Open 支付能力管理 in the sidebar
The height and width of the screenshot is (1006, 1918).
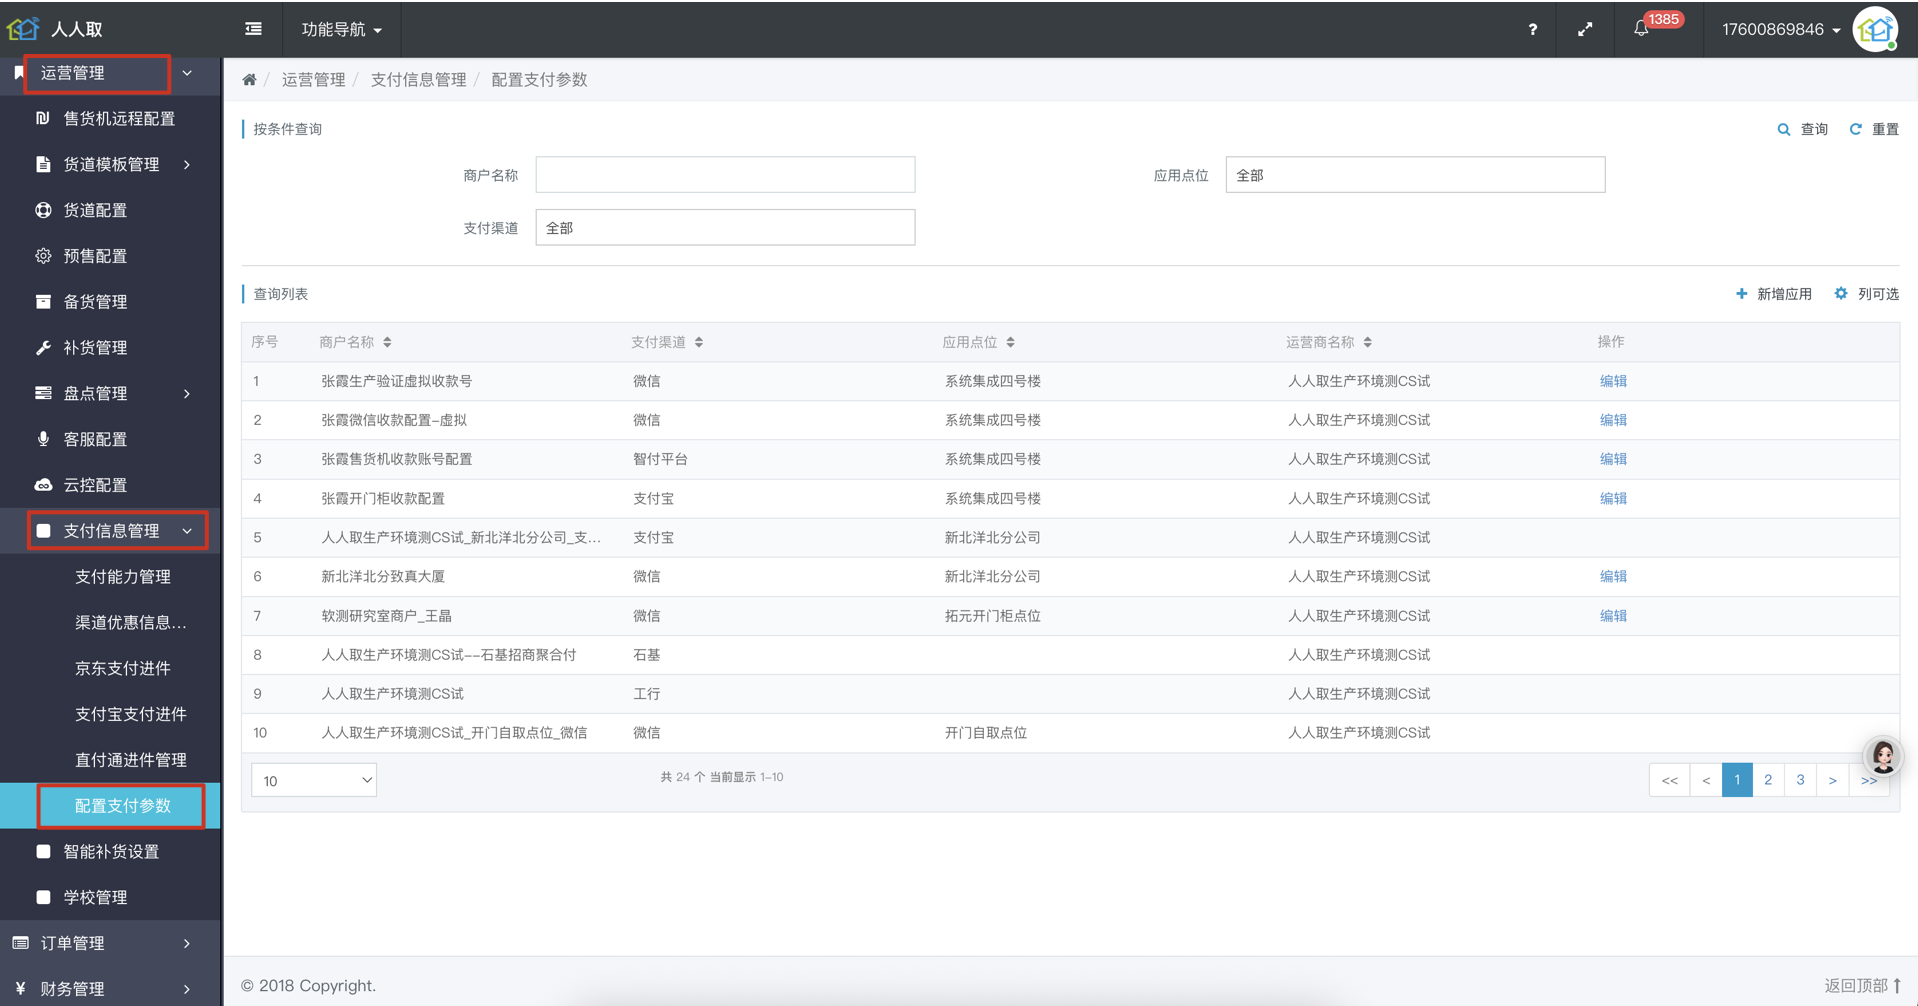pyautogui.click(x=123, y=577)
